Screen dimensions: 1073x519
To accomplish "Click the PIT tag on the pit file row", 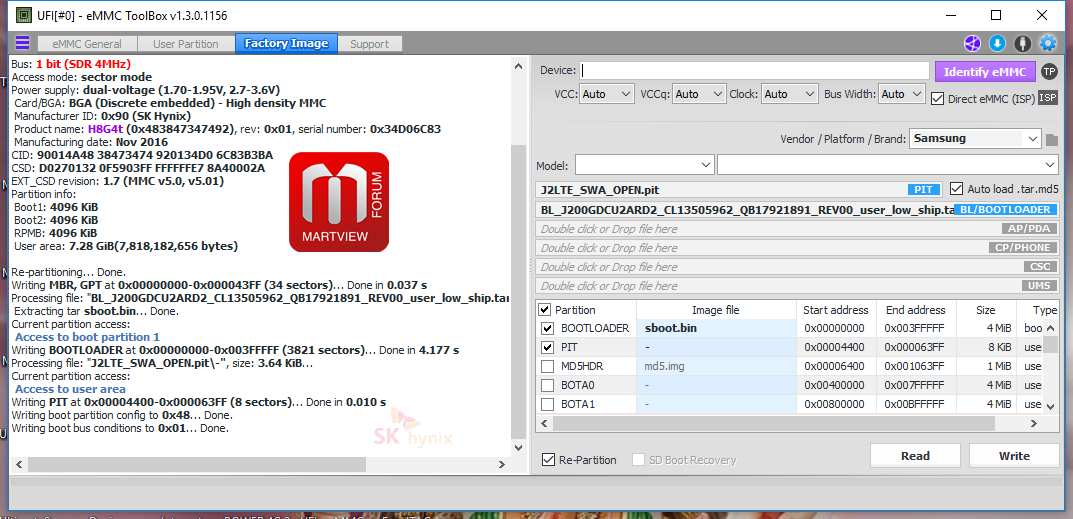I will point(924,190).
